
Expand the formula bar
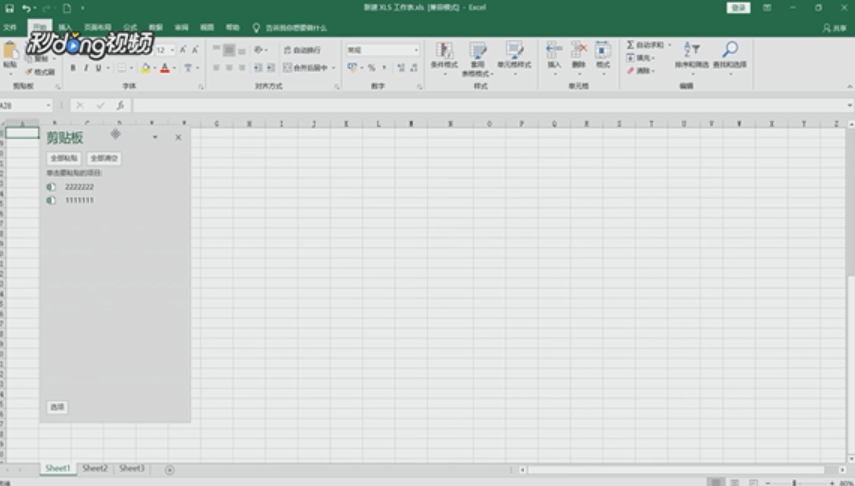pyautogui.click(x=850, y=105)
